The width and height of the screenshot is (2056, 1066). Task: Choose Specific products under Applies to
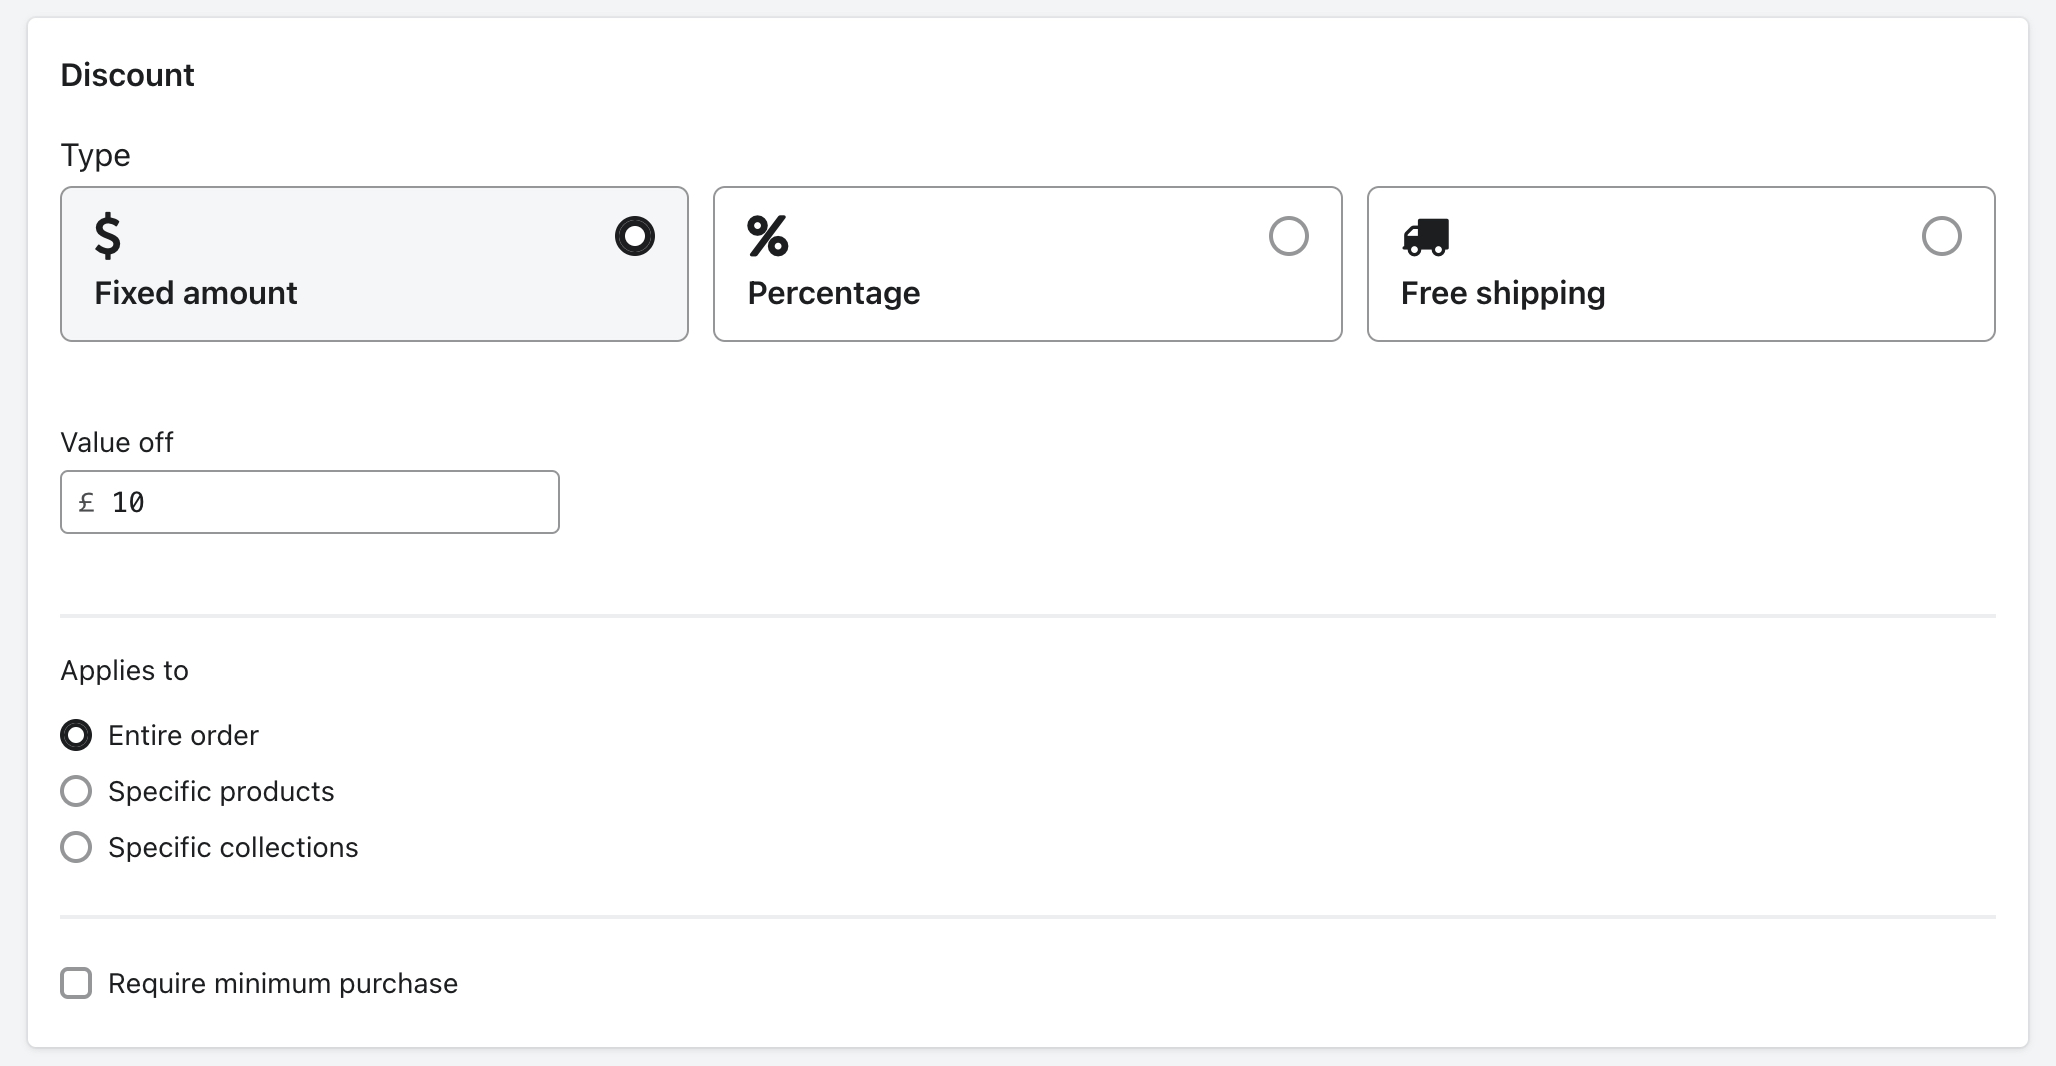point(76,791)
